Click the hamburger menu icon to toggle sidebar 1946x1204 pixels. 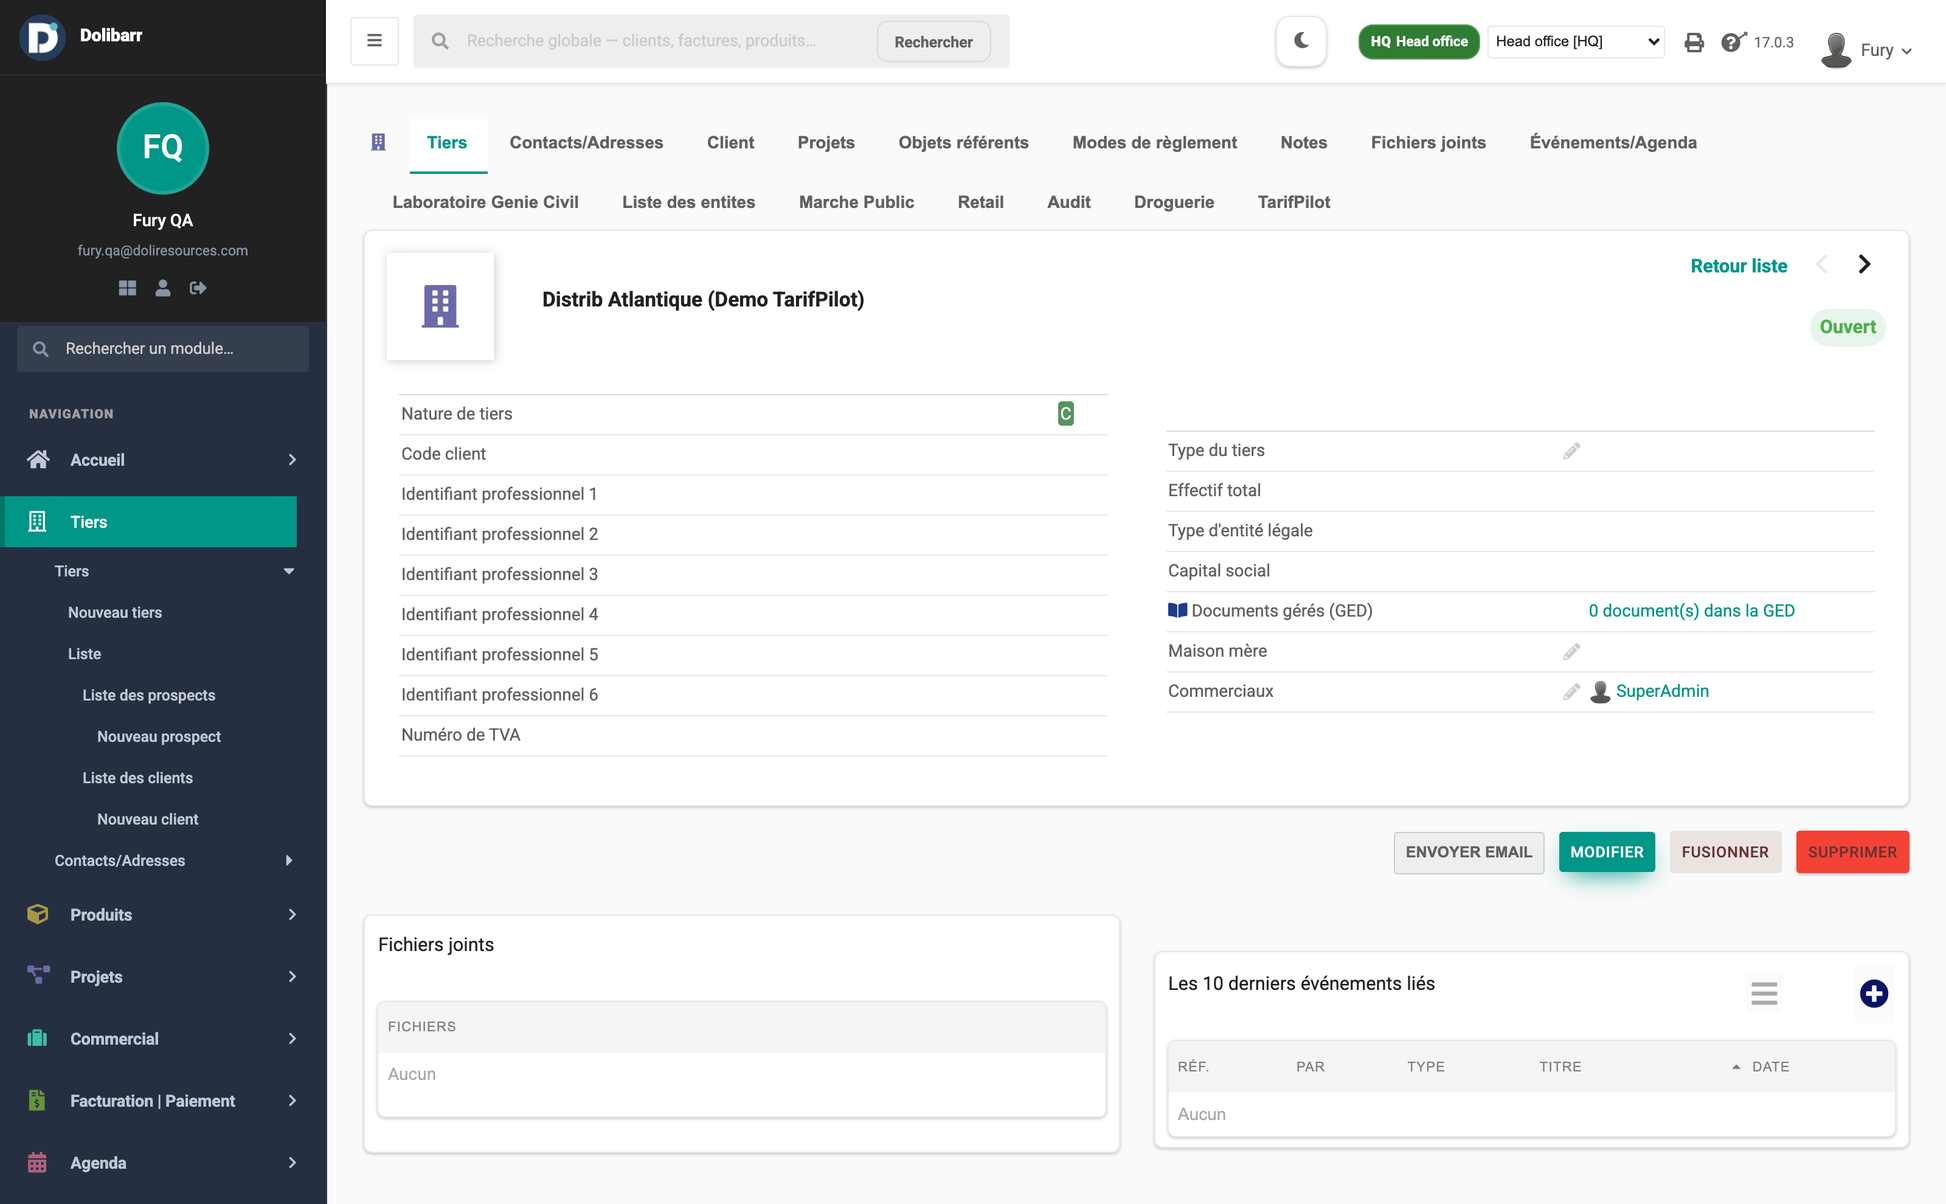click(x=374, y=41)
